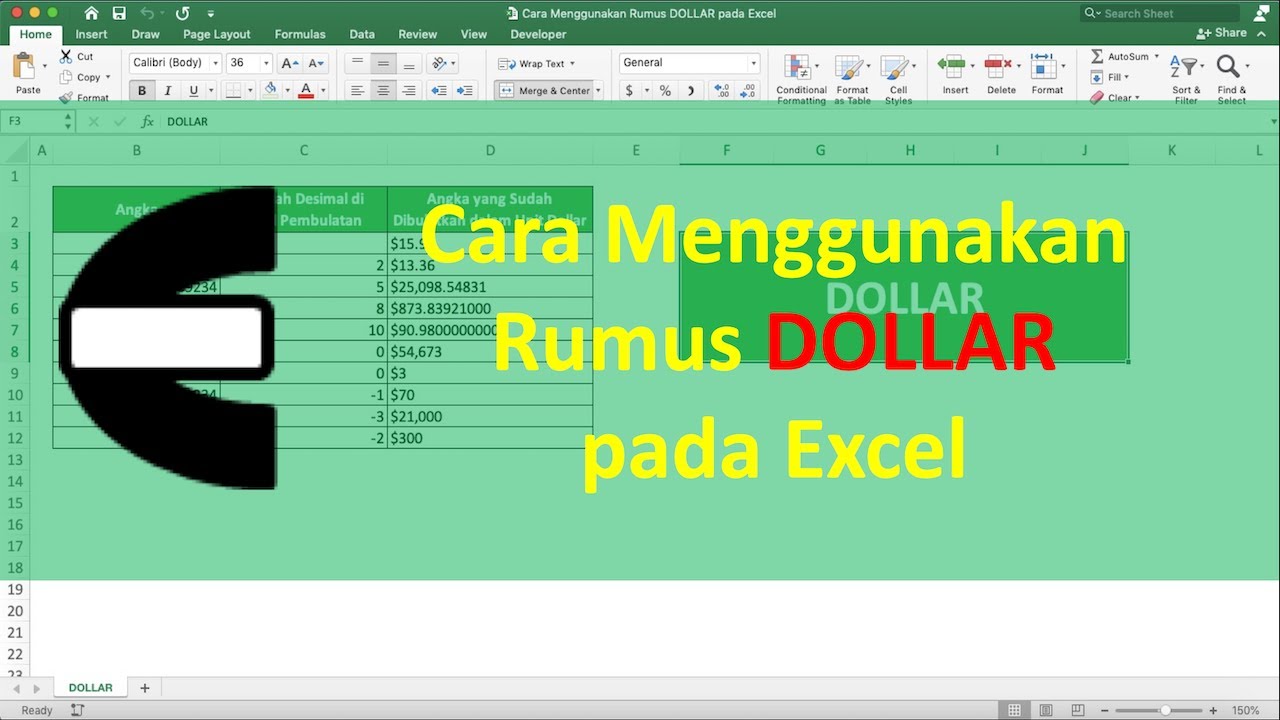Viewport: 1280px width, 720px height.
Task: Toggle top vertical alignment
Action: coord(357,63)
